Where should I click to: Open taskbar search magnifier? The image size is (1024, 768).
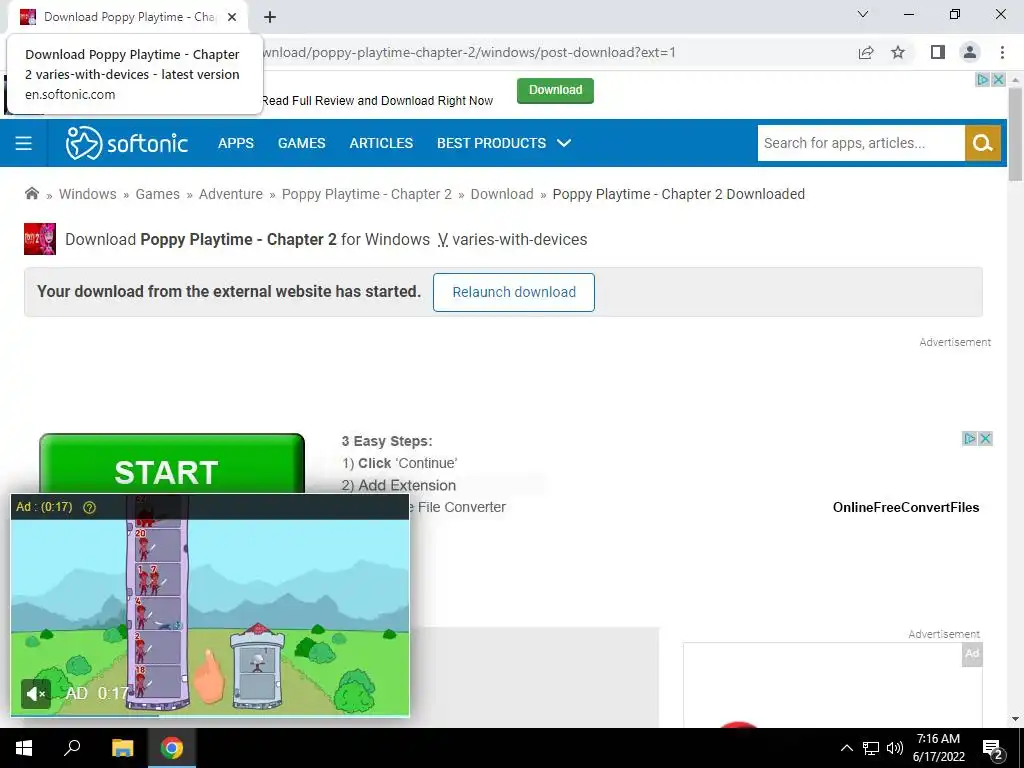coord(72,747)
